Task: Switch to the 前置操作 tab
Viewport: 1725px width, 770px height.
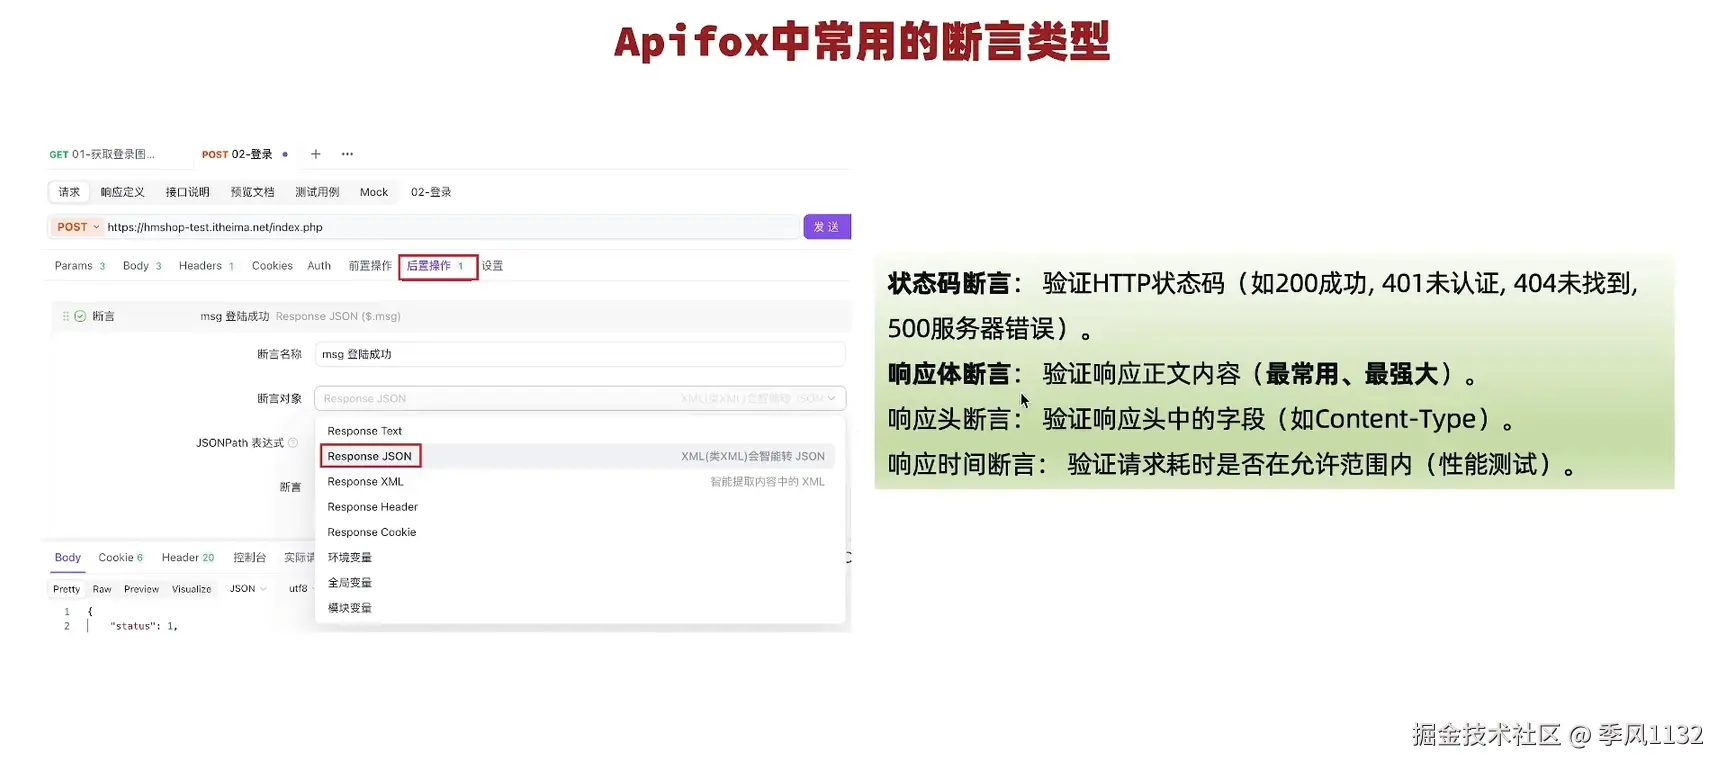Action: click(x=370, y=266)
